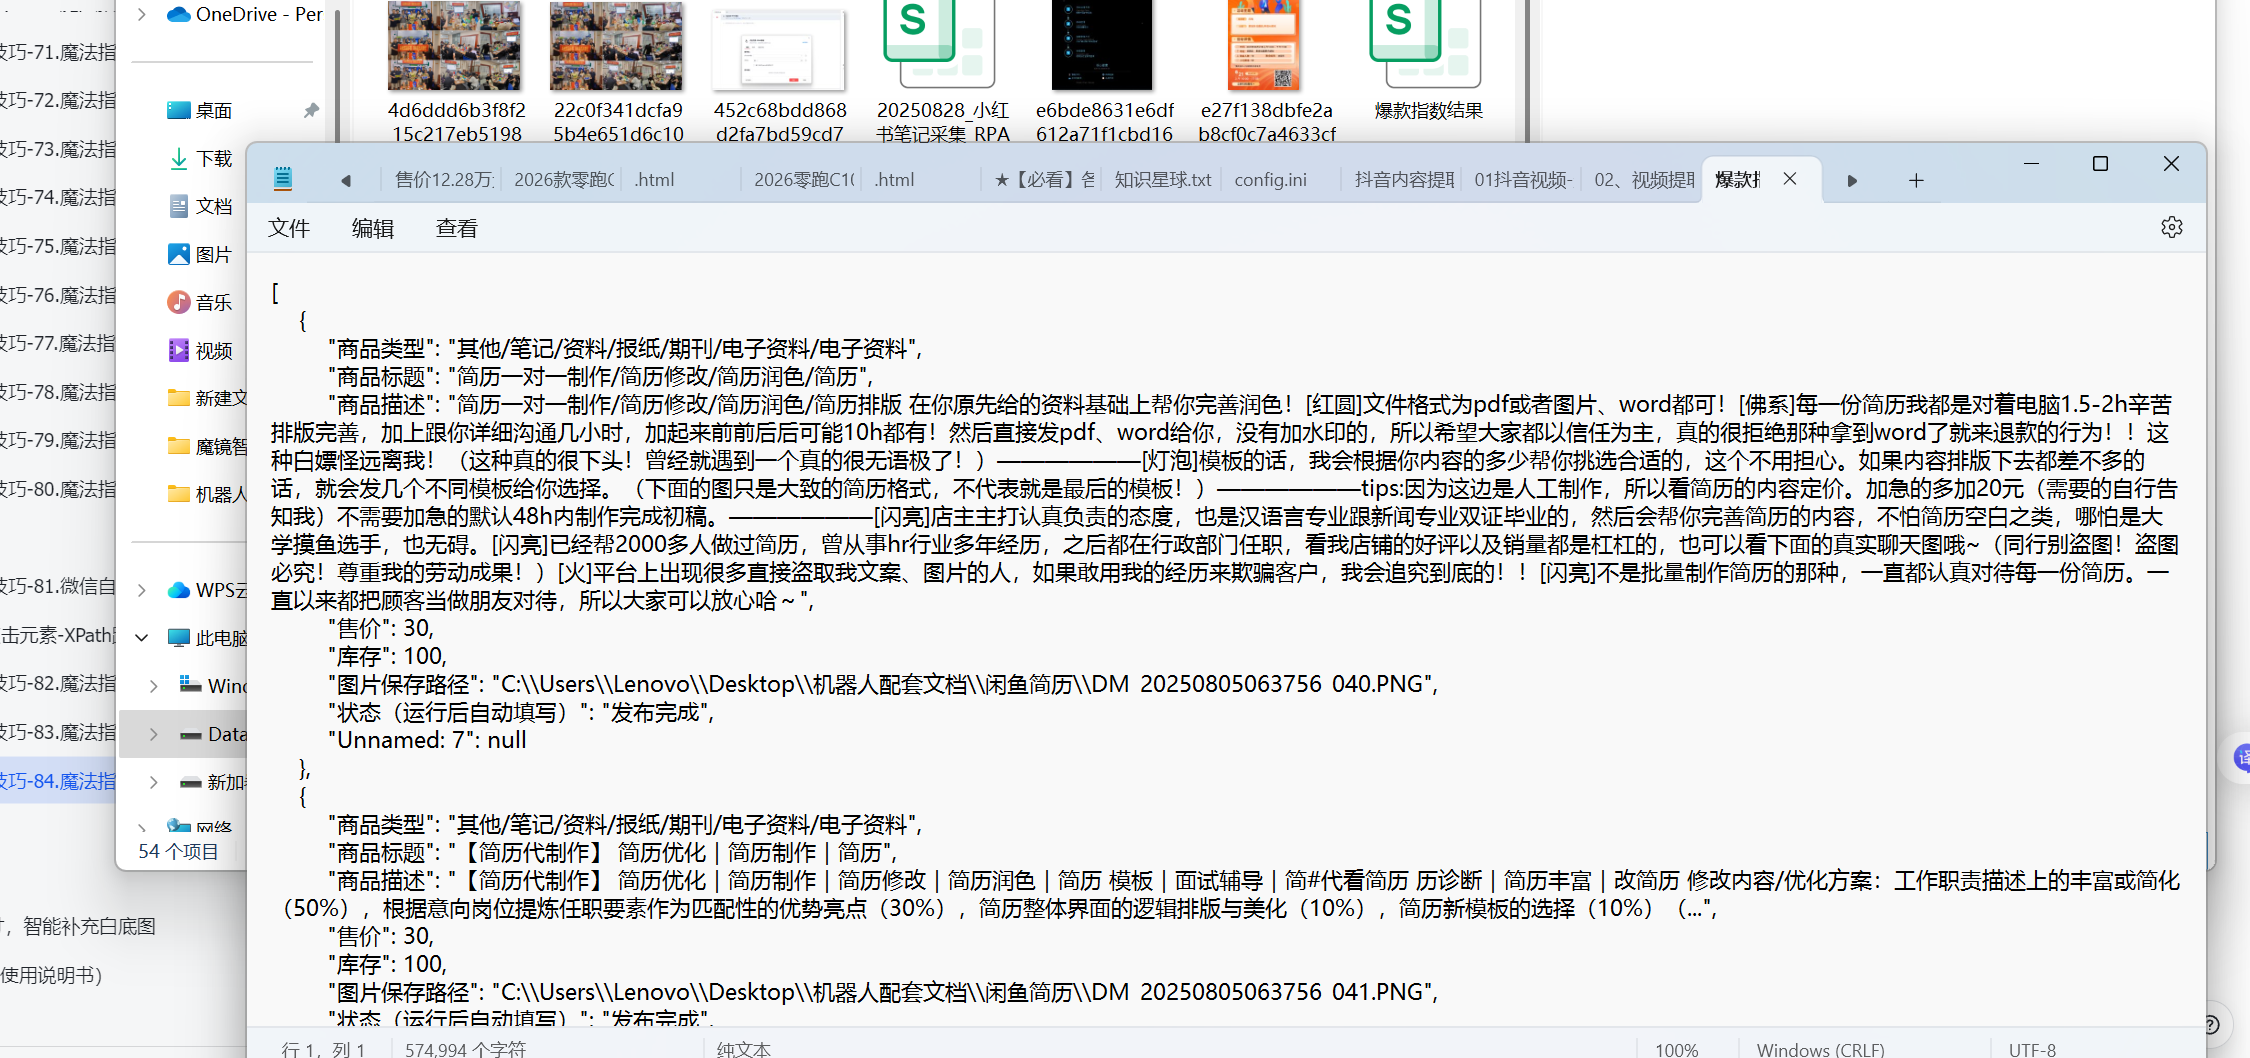
Task: Click the OneDrive cloud icon in sidebar
Action: click(179, 14)
